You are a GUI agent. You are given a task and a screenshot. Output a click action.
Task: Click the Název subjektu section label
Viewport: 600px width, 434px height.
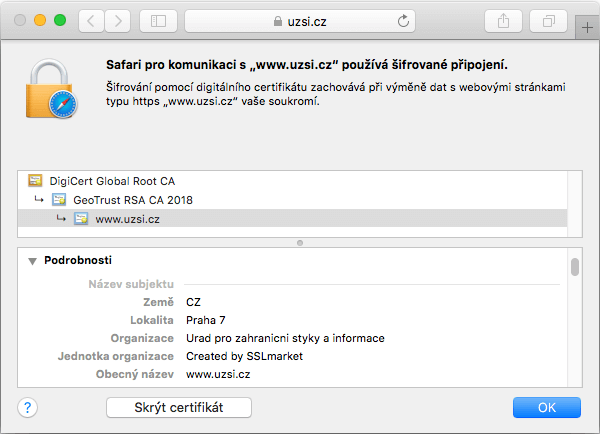pos(131,284)
